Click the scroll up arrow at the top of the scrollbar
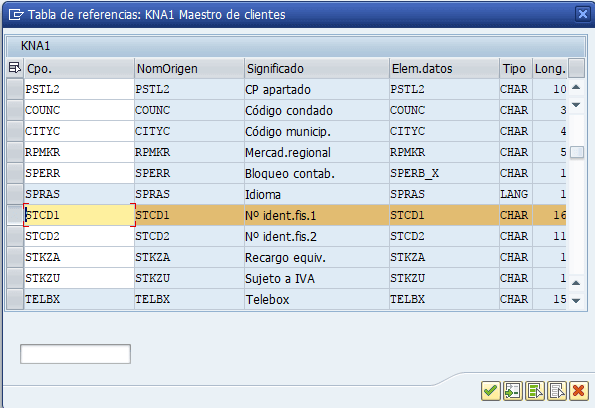Screen dimensions: 595x408 point(576,87)
